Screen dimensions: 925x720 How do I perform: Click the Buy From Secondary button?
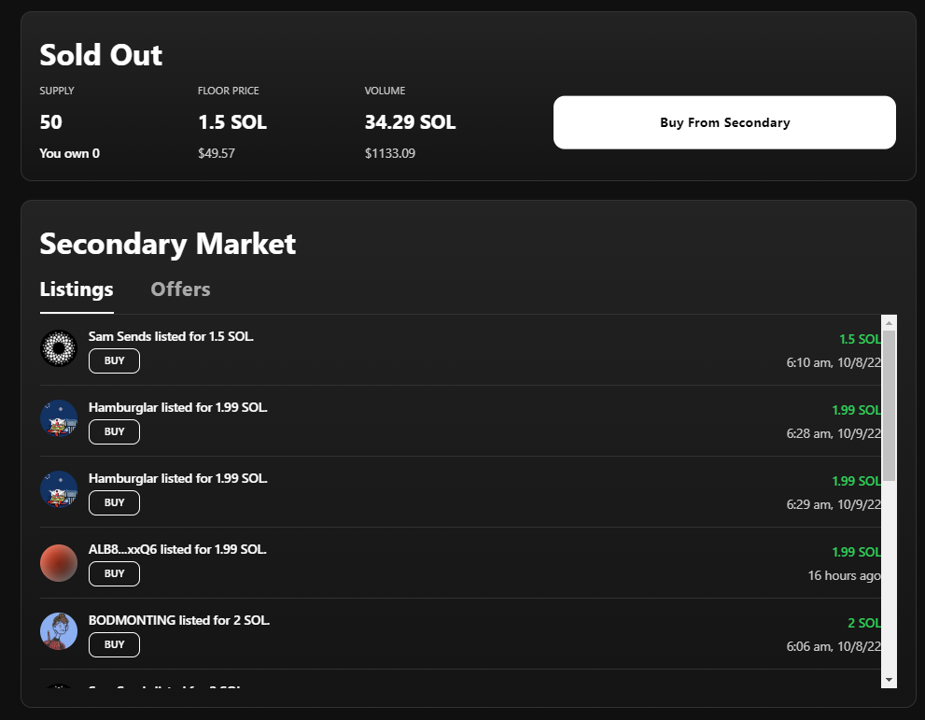724,123
